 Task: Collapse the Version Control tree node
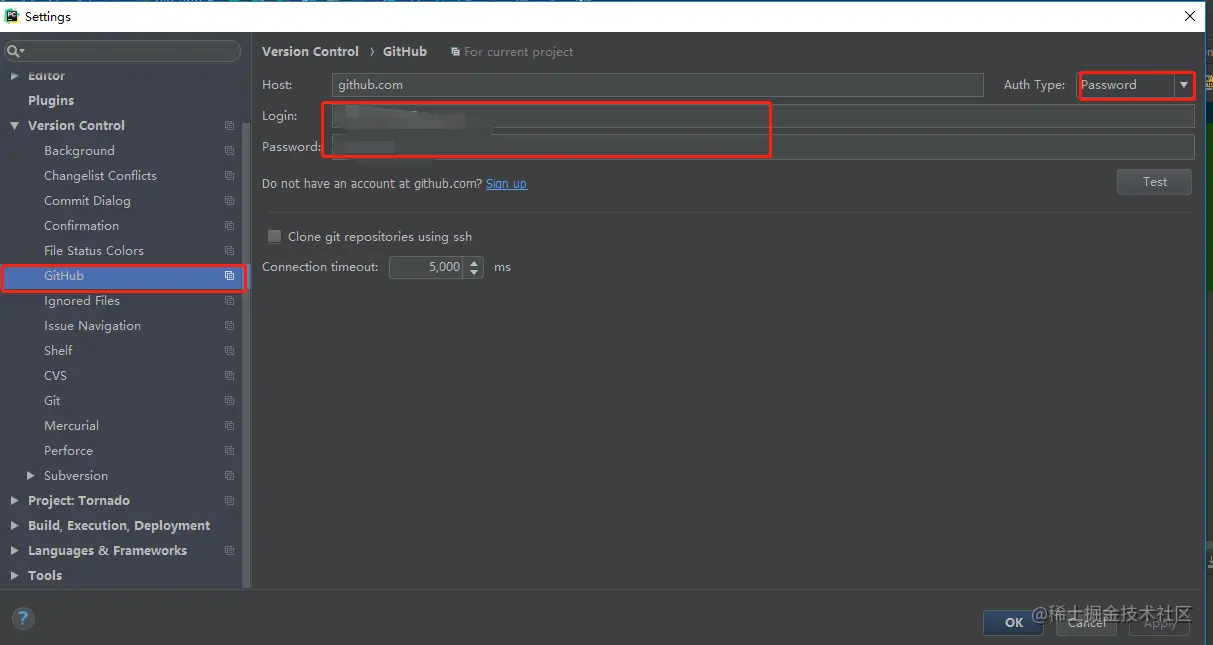click(14, 126)
